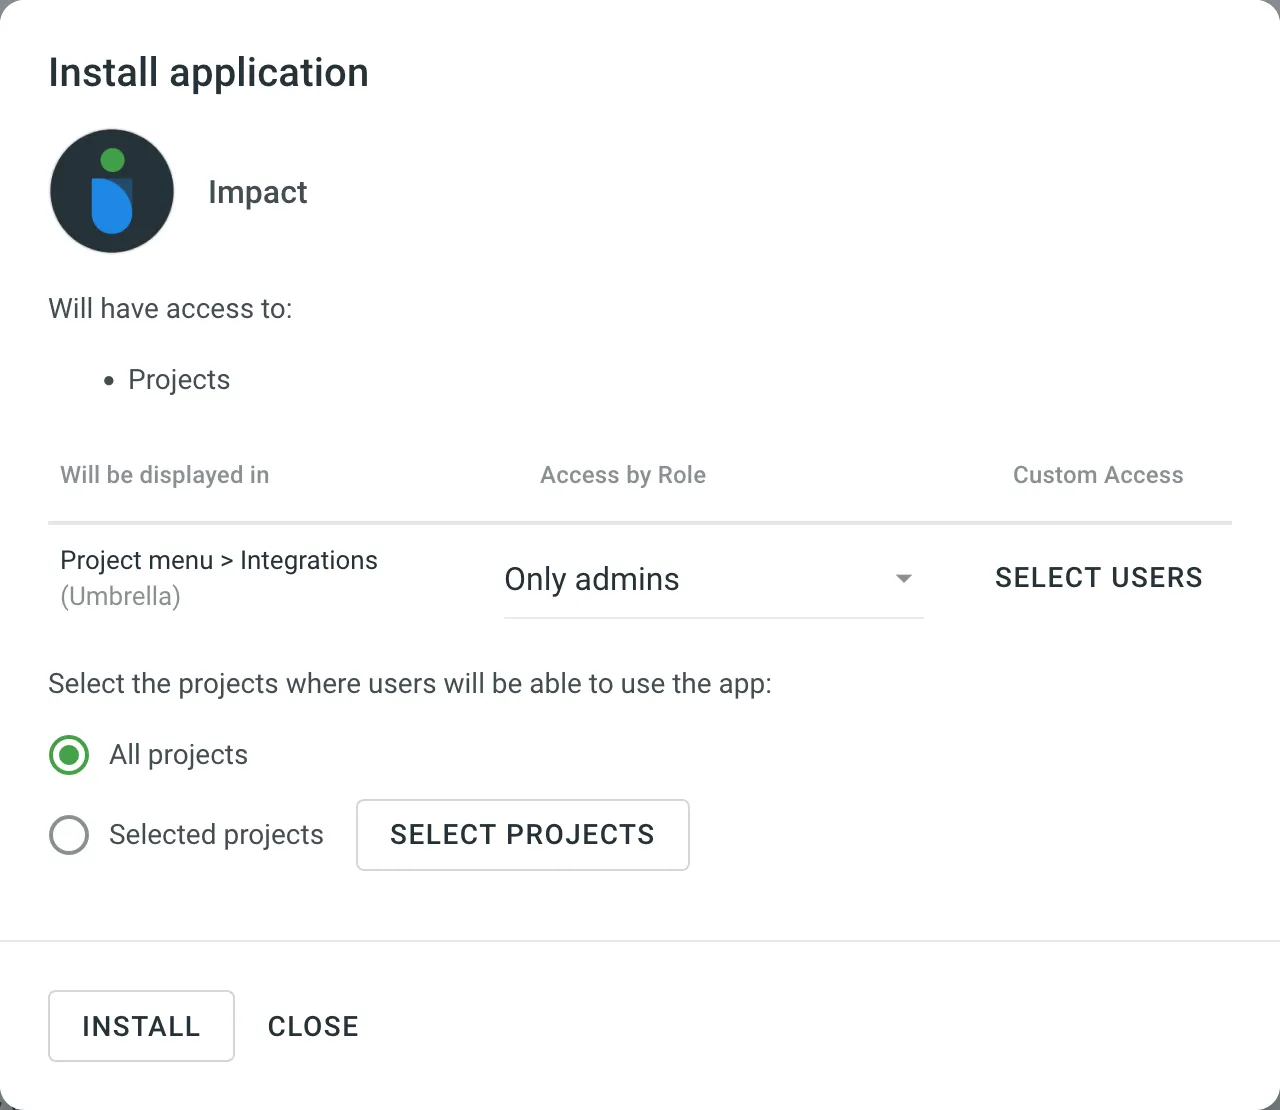Open the Only admins role dropdown
This screenshot has height=1110, width=1280.
point(713,579)
